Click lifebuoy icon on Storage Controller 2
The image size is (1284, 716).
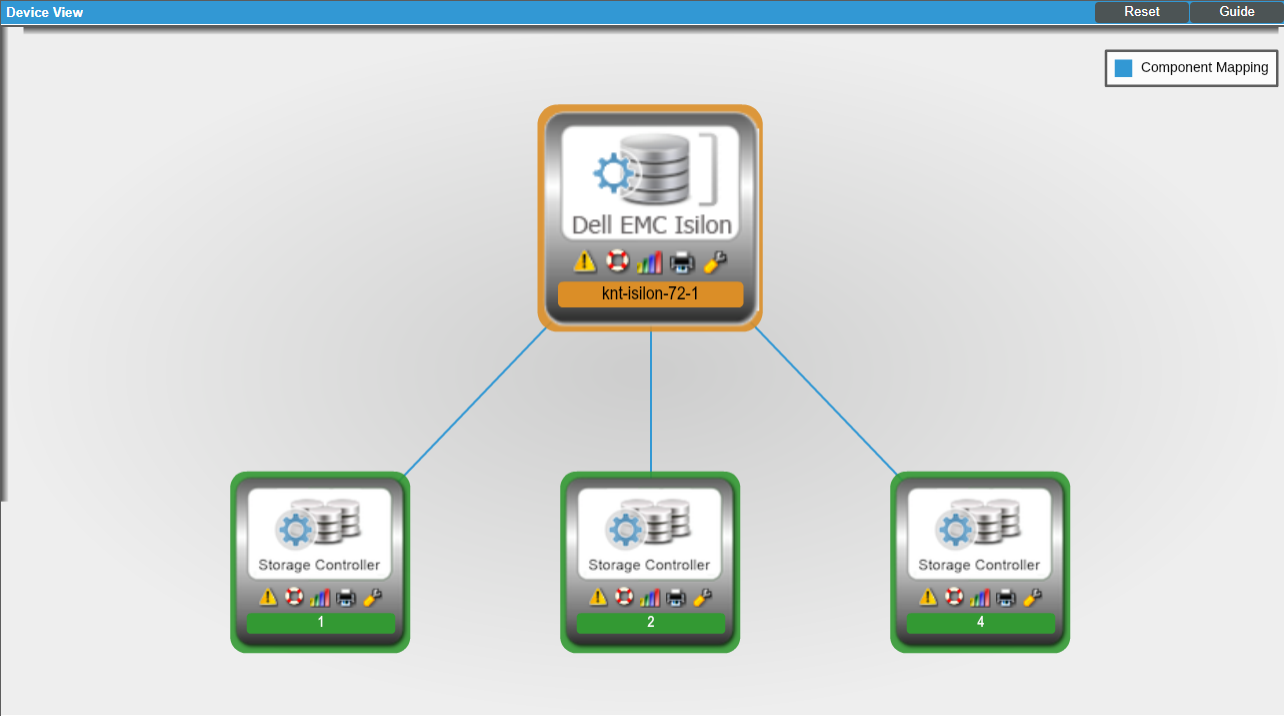[x=624, y=597]
